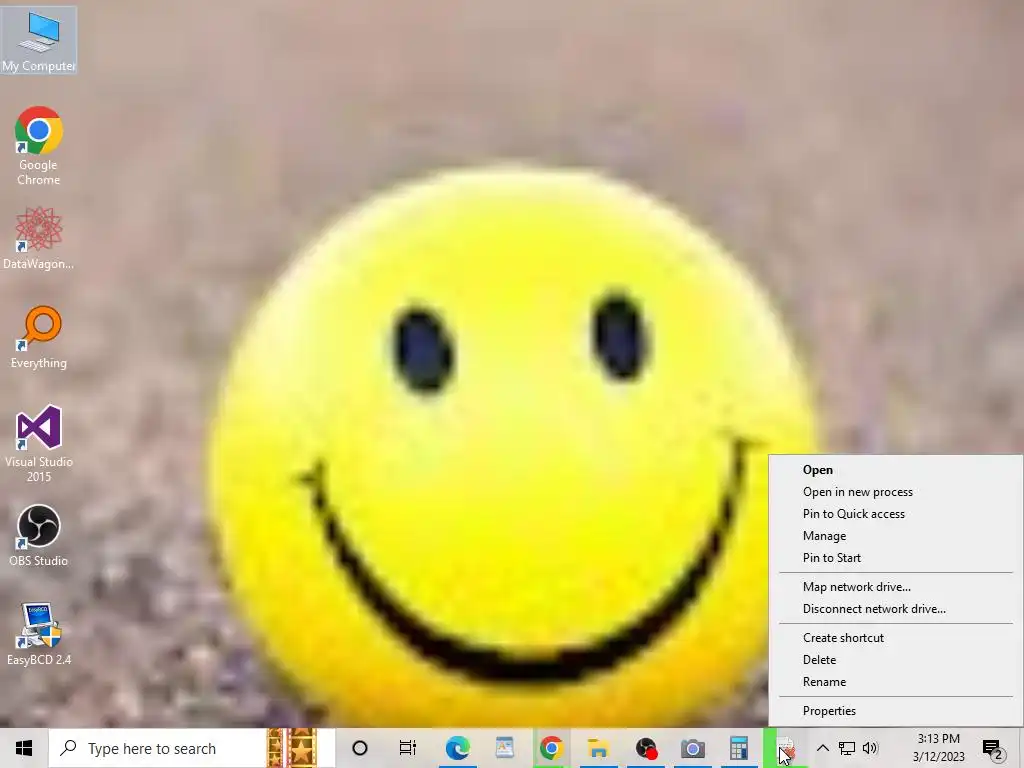Select the EasyBCD 2.4 desktop shortcut
Screen dimensions: 1024x768
(x=39, y=635)
